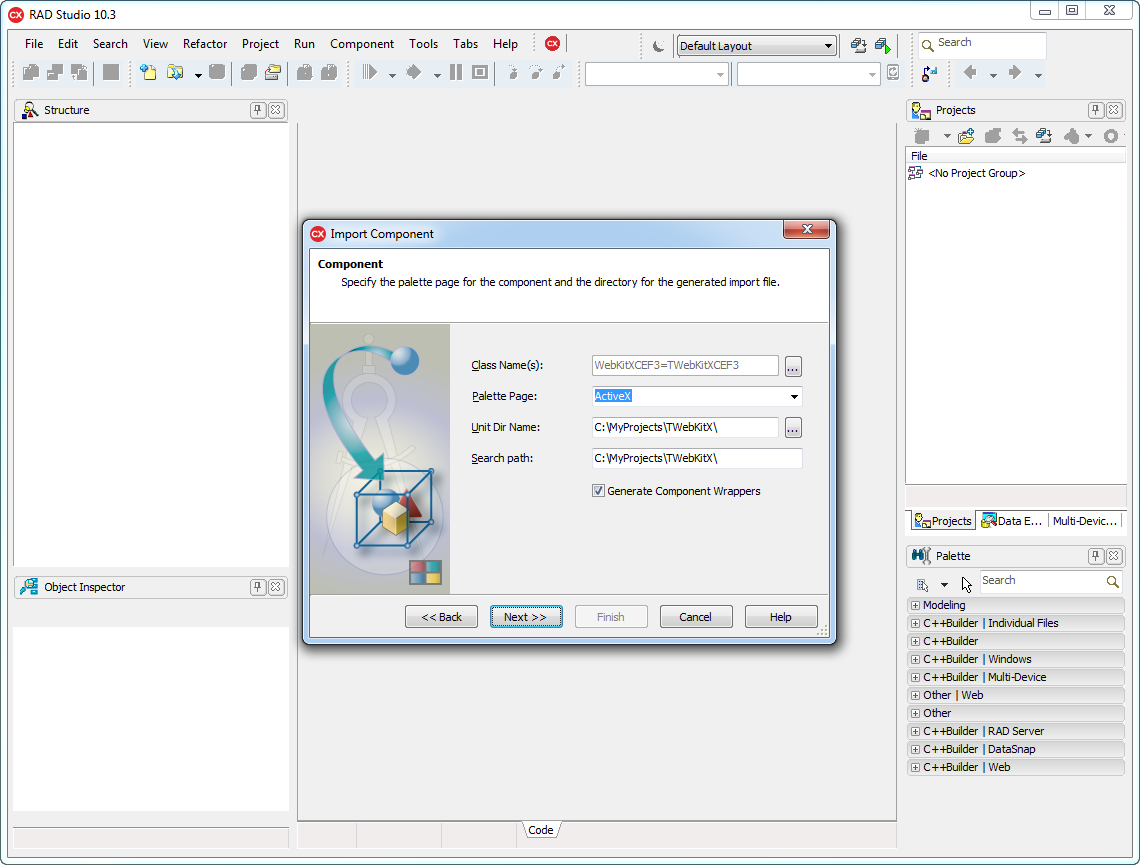Viewport: 1140px width, 865px height.
Task: Click the Save desktop layout icon
Action: click(x=859, y=46)
